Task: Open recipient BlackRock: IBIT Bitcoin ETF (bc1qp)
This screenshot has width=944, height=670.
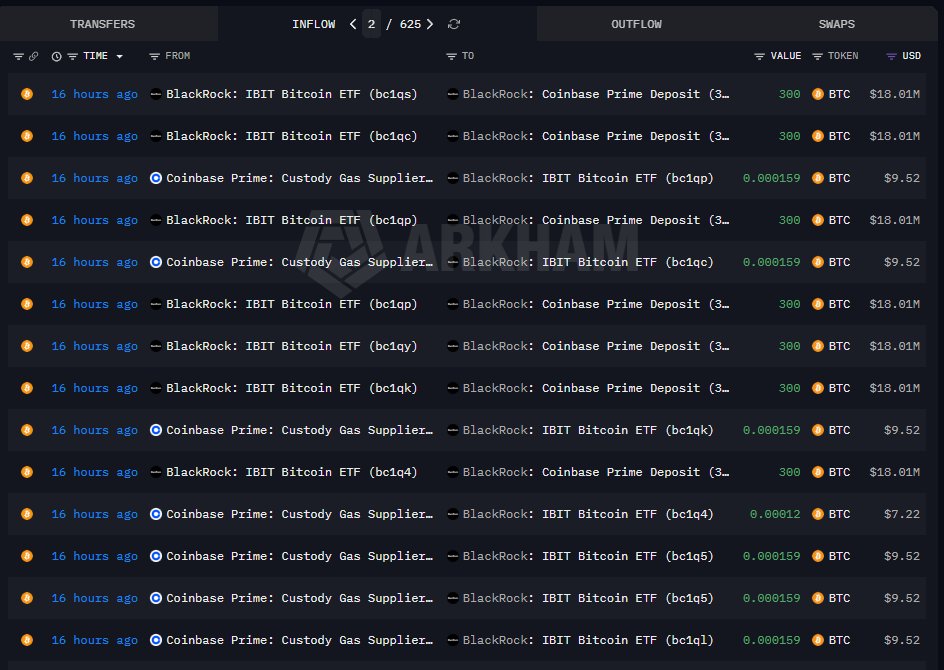Action: point(588,178)
